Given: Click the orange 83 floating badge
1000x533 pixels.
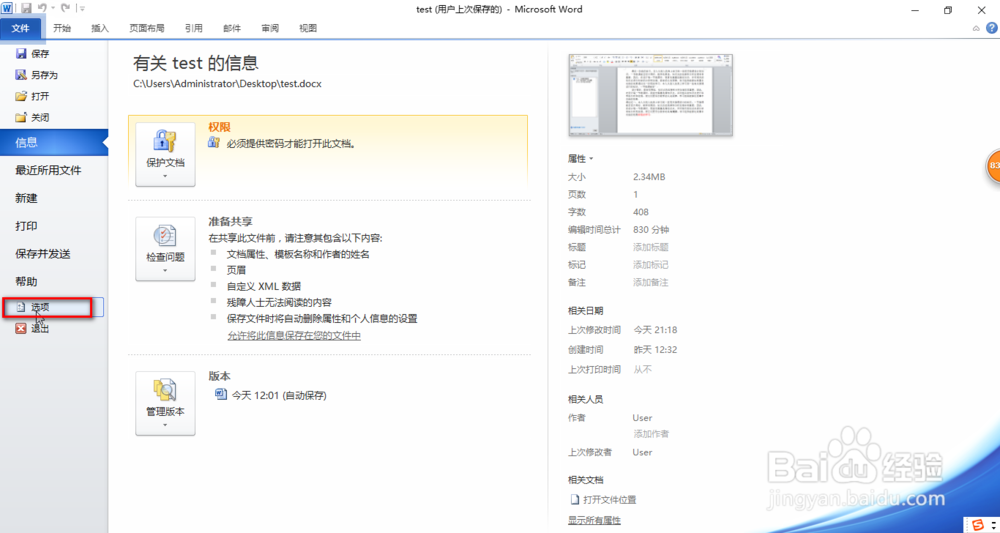Looking at the screenshot, I should (x=993, y=166).
